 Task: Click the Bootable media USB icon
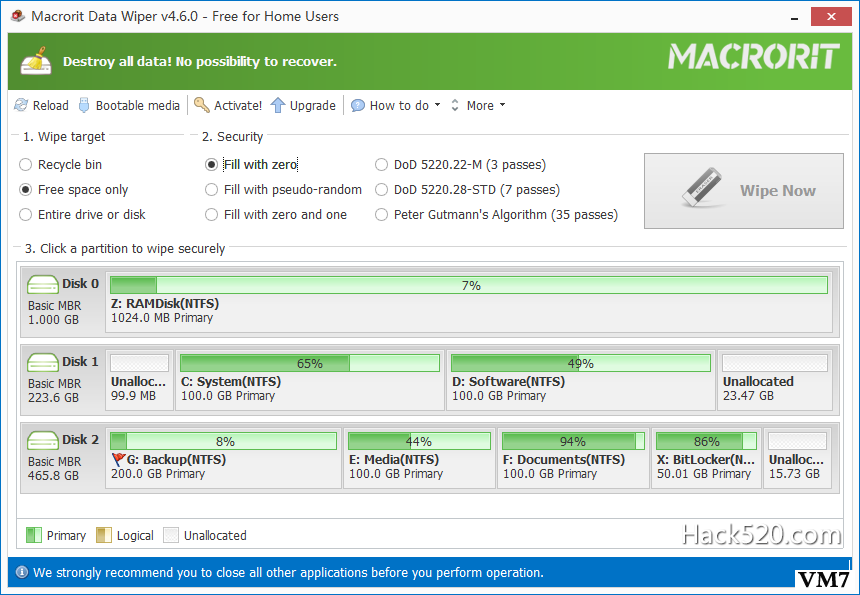[84, 105]
